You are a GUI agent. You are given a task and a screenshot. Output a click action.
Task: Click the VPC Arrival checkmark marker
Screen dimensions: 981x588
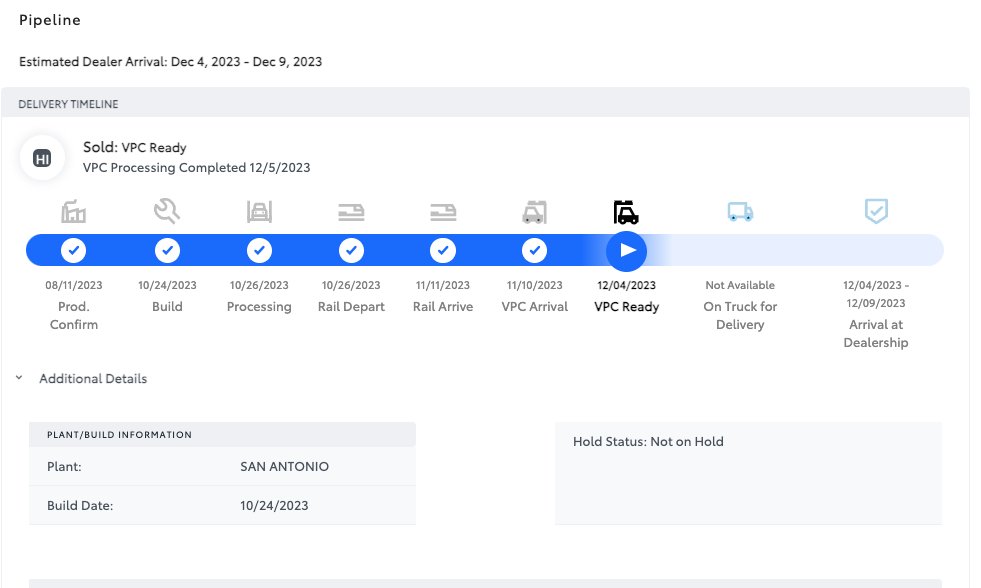click(534, 250)
